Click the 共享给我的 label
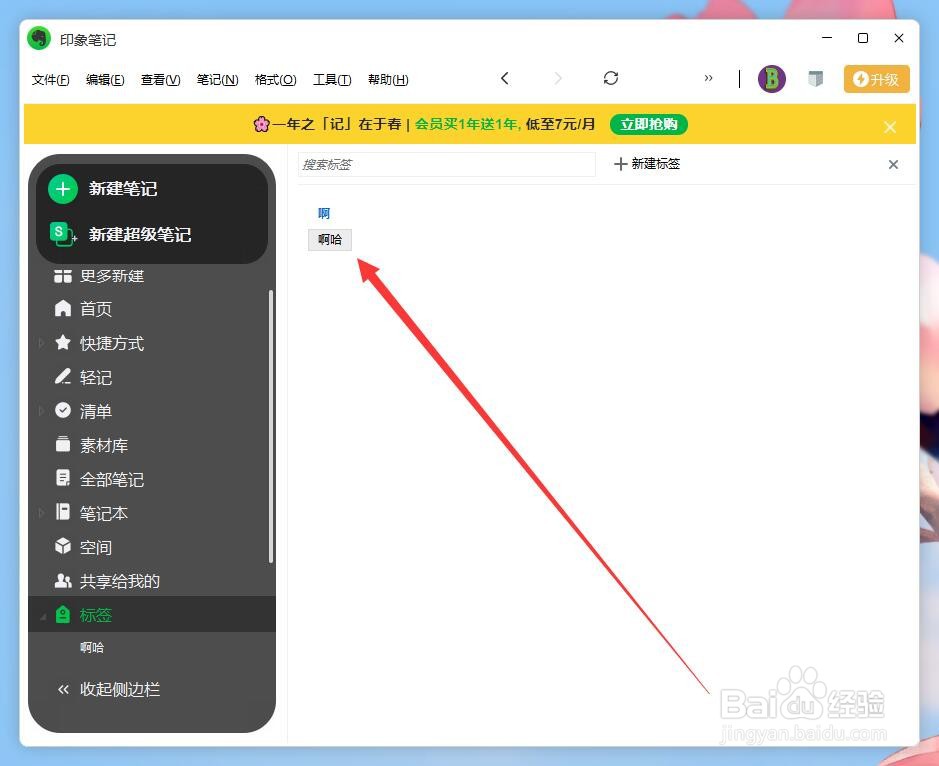This screenshot has width=939, height=766. [120, 581]
